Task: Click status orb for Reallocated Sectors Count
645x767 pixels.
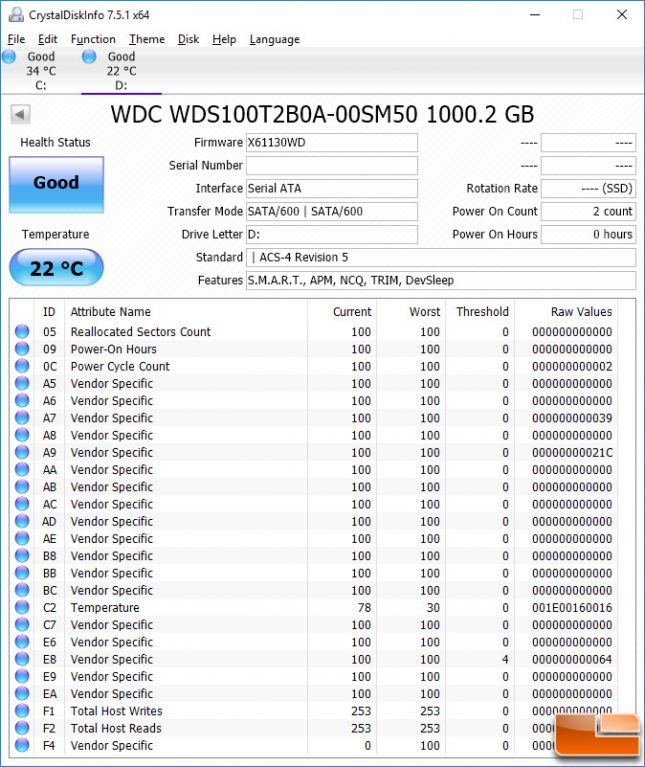Action: pyautogui.click(x=22, y=332)
